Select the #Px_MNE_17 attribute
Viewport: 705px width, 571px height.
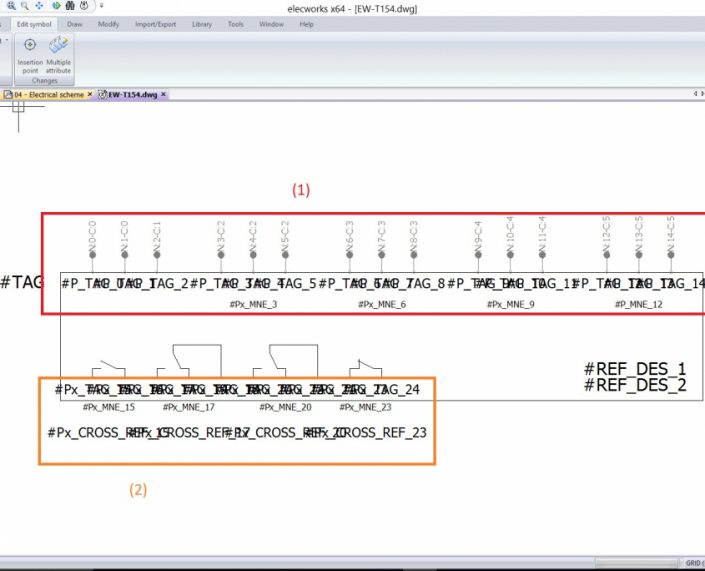point(188,407)
